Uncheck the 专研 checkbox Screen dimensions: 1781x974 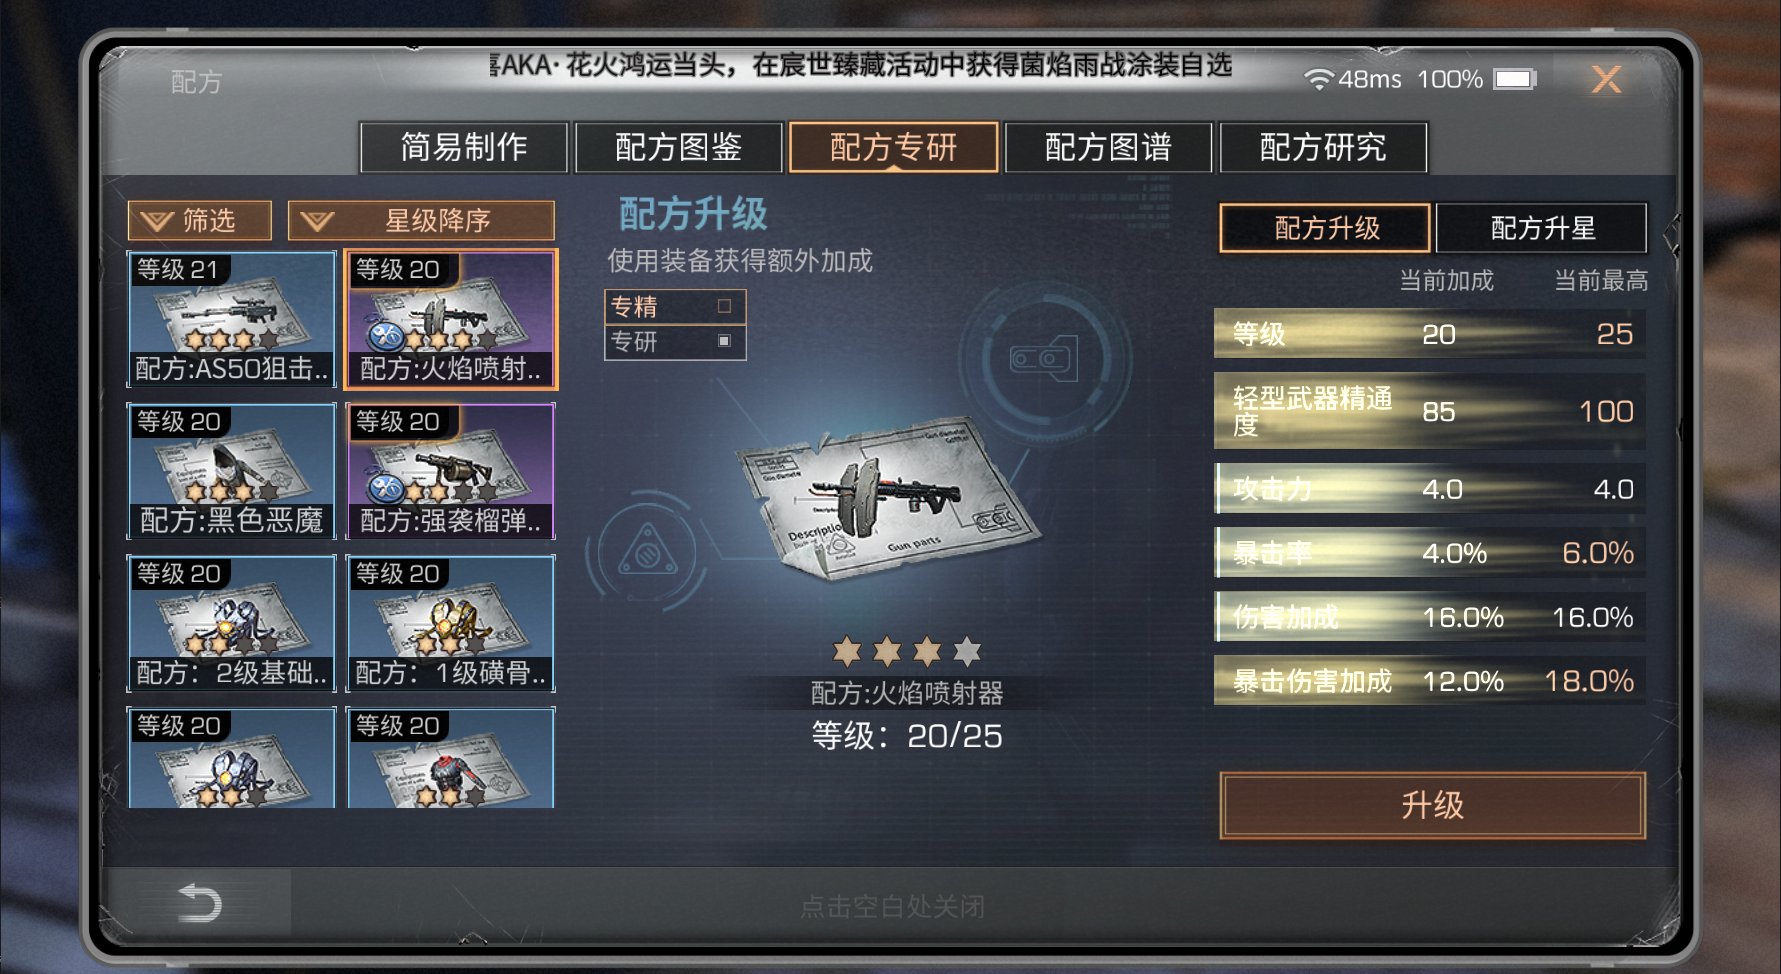724,341
